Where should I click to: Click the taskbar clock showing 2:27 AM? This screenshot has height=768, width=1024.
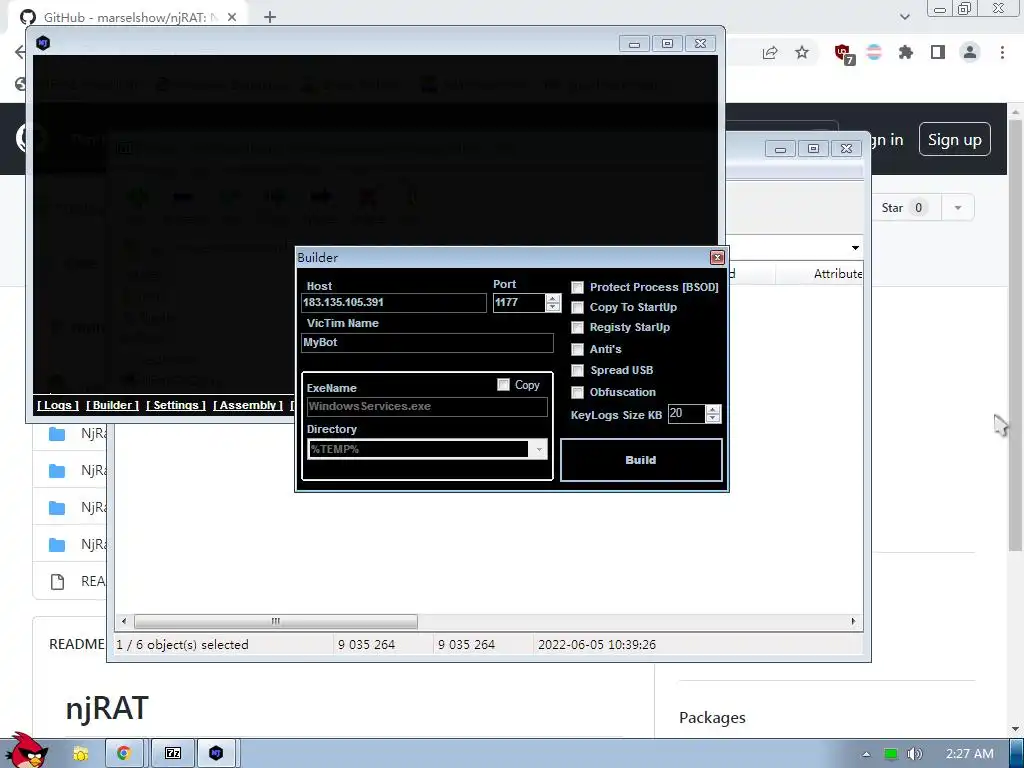[x=970, y=754]
